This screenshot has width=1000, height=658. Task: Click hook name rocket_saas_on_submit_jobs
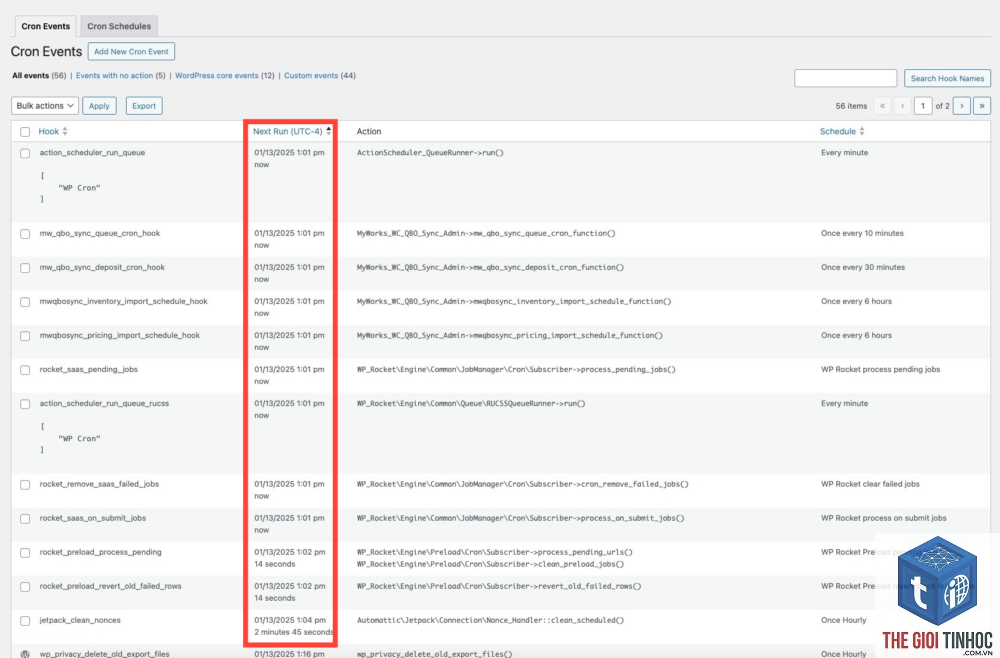92,518
